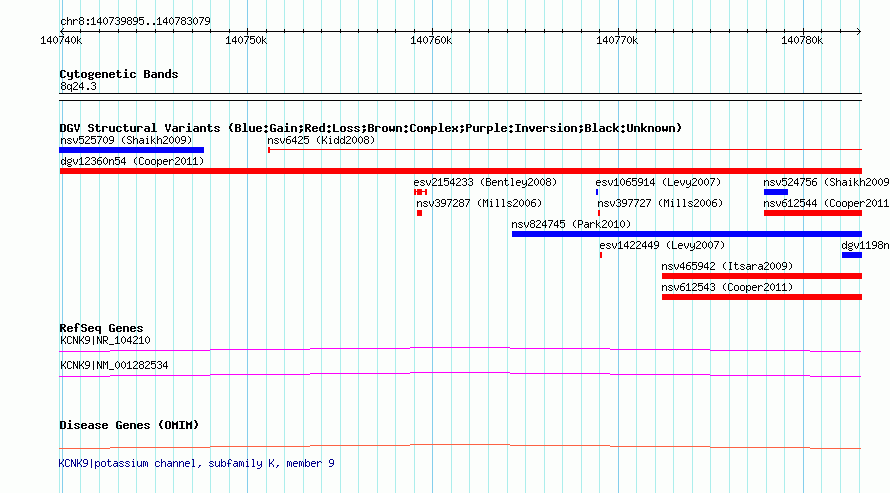The height and width of the screenshot is (493, 890).
Task: Click the Cytogenetic Bands track heading
Action: [x=119, y=74]
